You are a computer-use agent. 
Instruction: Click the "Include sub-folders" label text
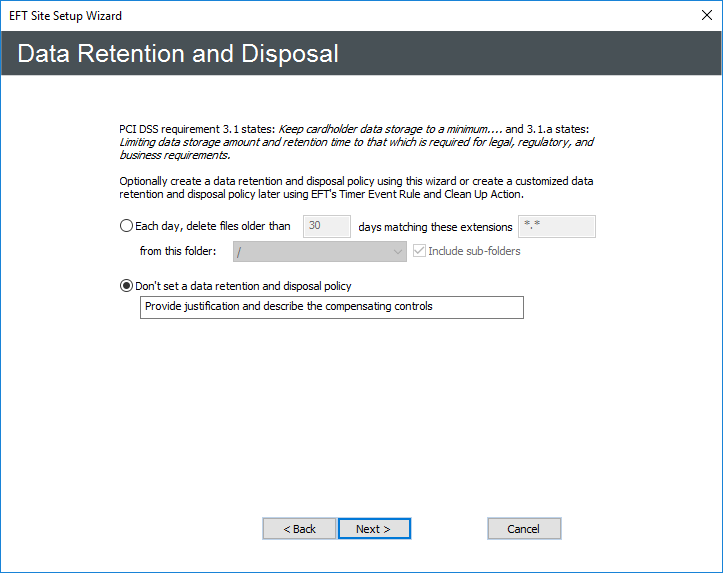point(474,251)
